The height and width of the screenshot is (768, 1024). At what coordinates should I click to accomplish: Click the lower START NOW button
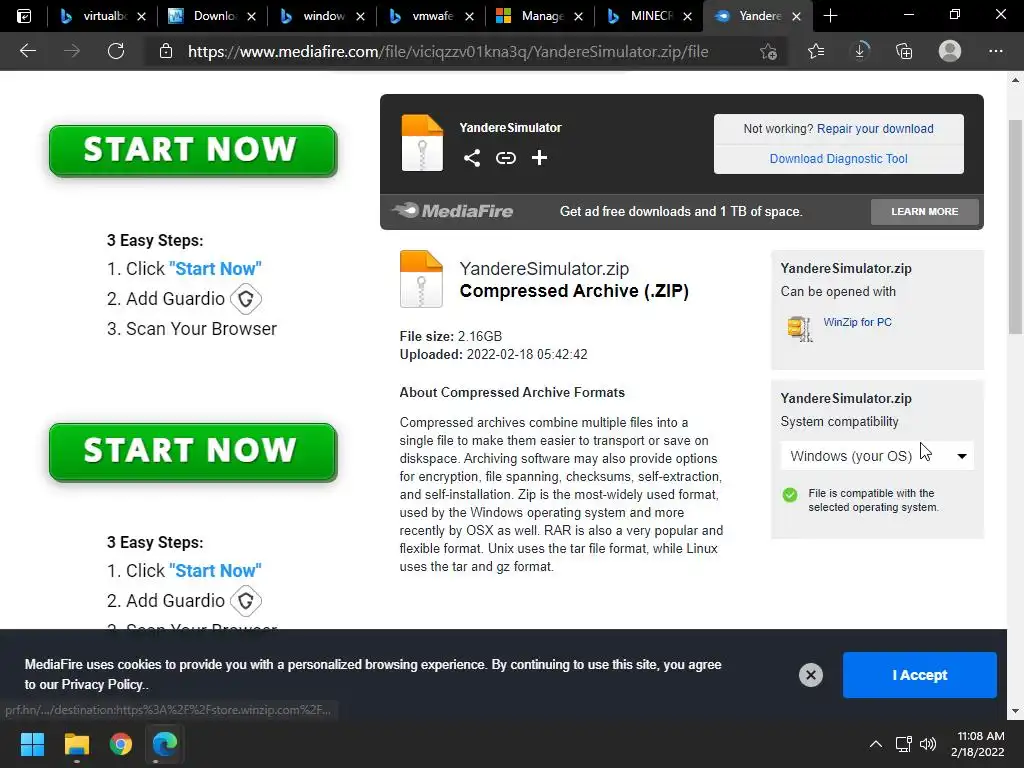(x=193, y=452)
